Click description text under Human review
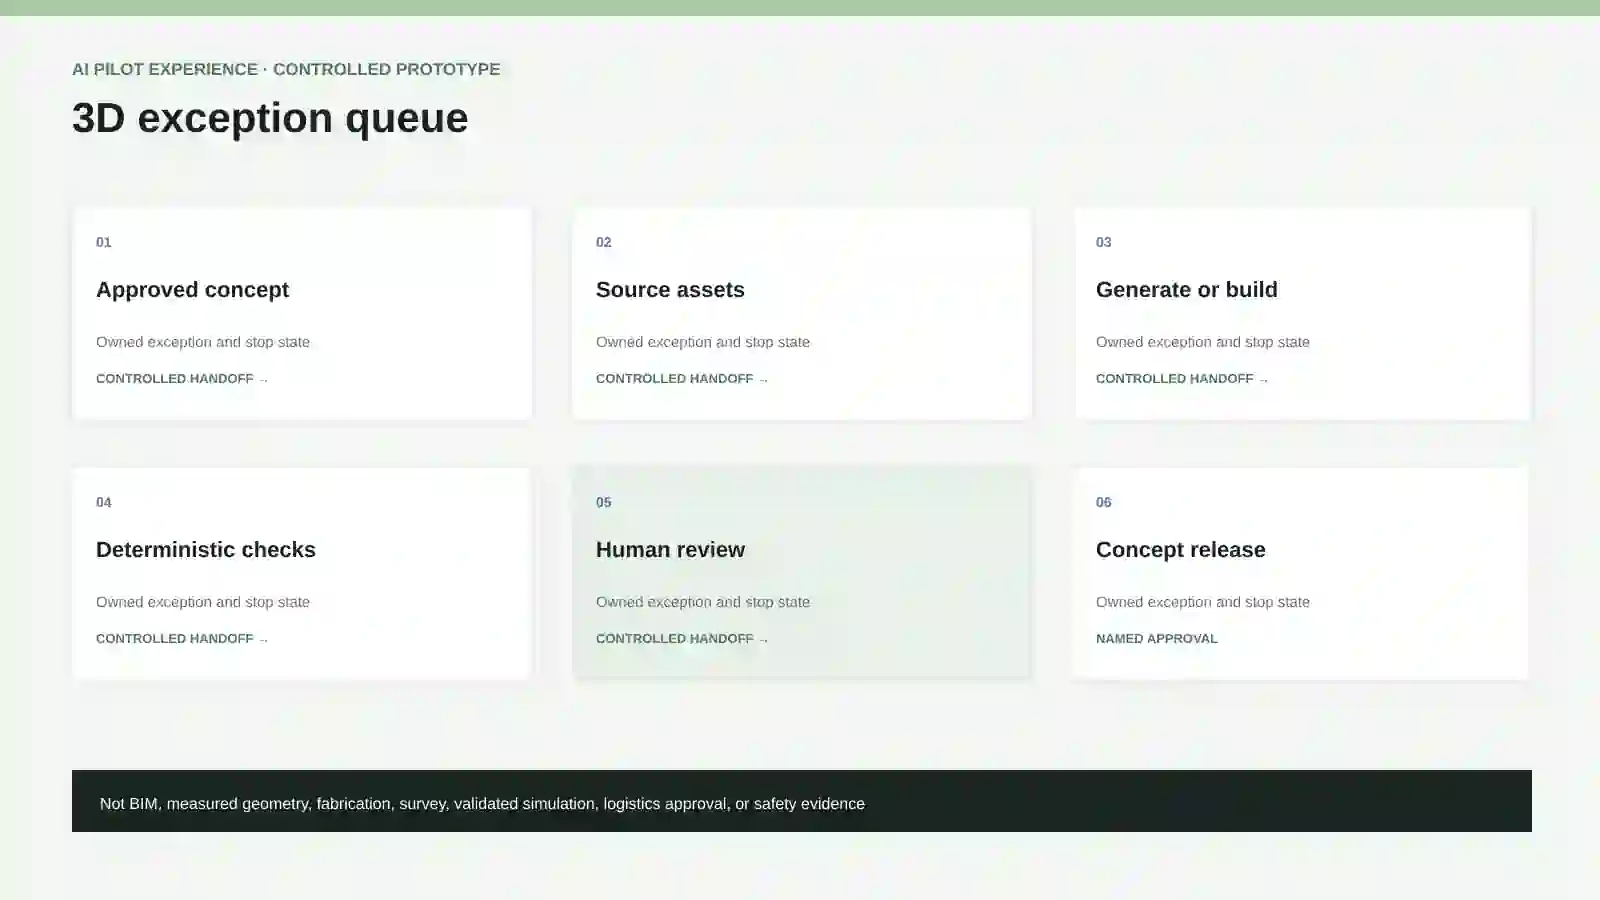The width and height of the screenshot is (1600, 900). (x=703, y=602)
